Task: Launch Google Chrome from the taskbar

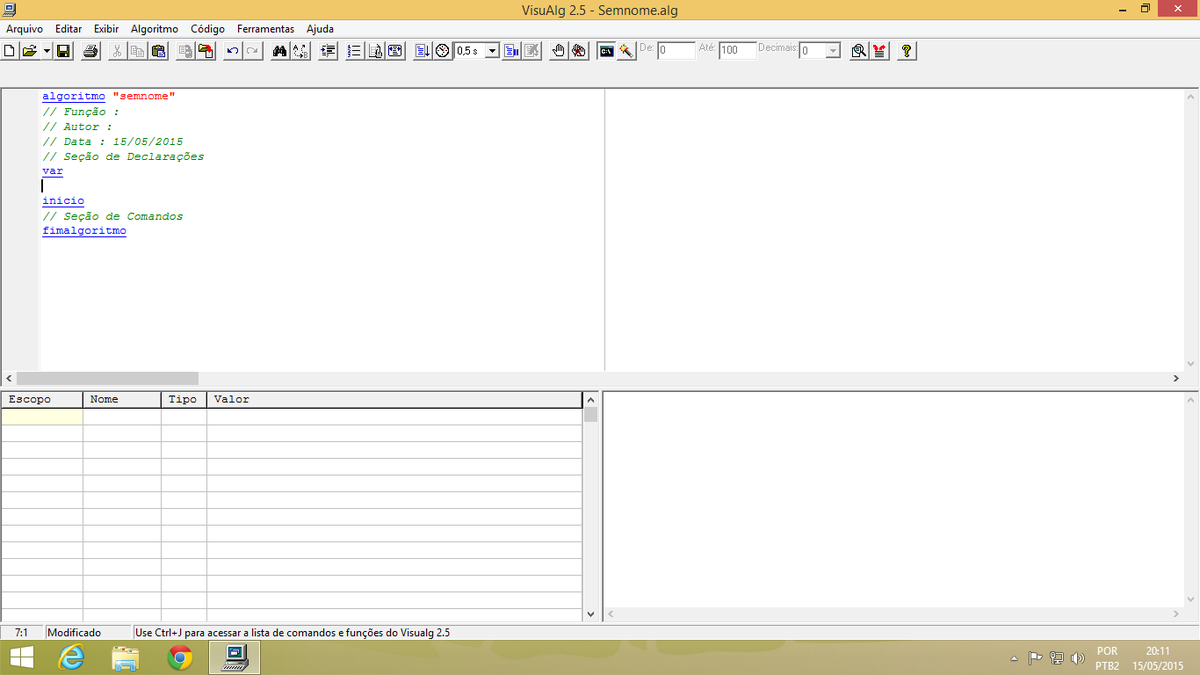Action: tap(178, 657)
